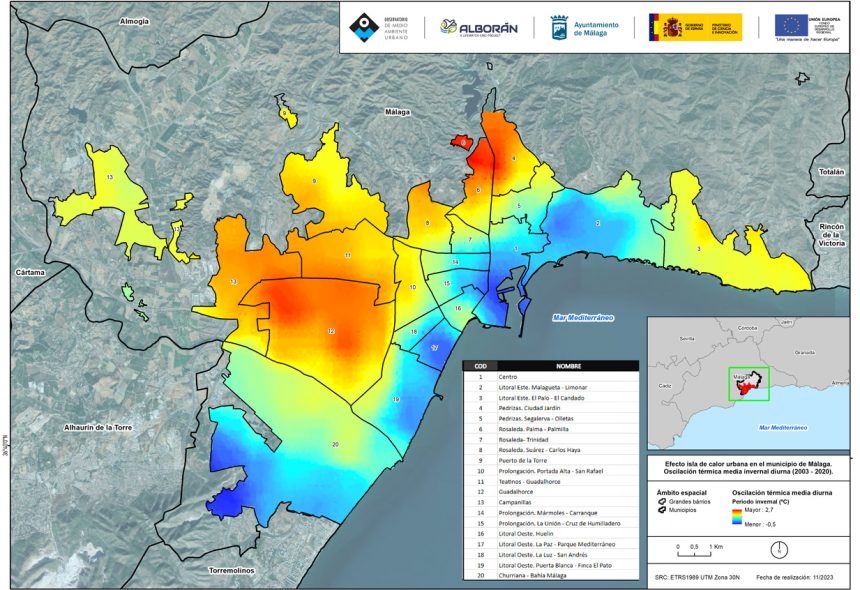Click the Alborán project logo
The height and width of the screenshot is (590, 860).
click(479, 27)
